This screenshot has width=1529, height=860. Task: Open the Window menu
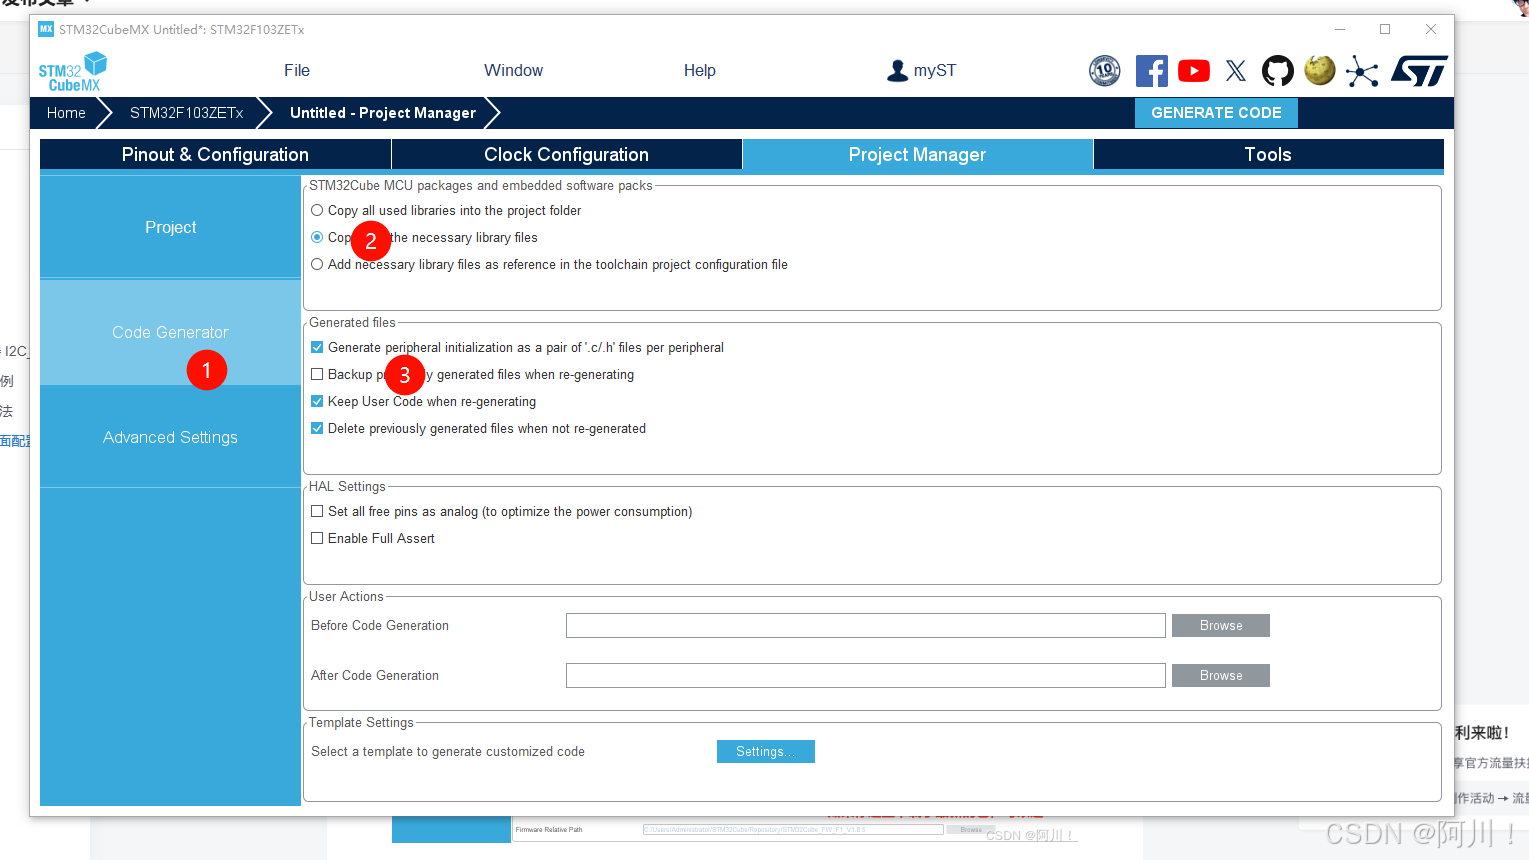tap(513, 70)
